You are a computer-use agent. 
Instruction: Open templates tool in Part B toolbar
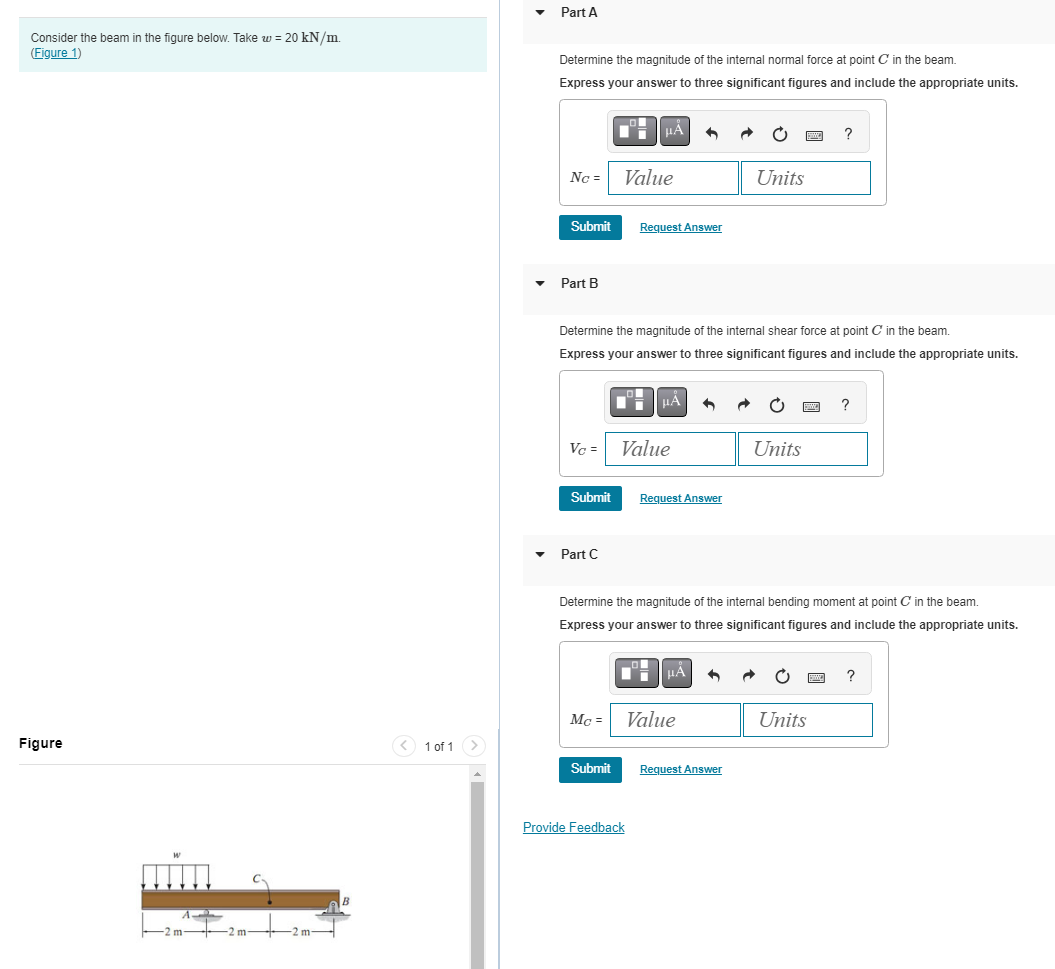(x=632, y=402)
